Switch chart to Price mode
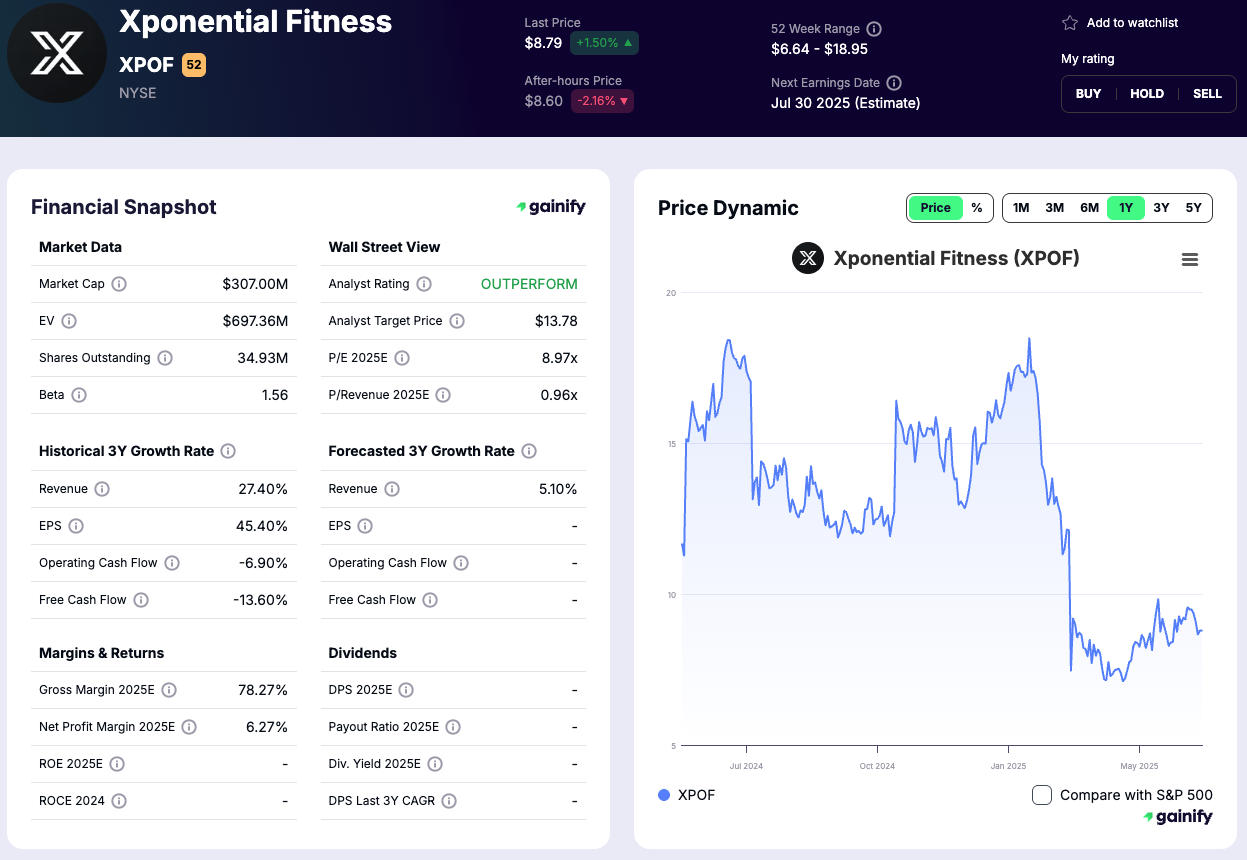This screenshot has height=860, width=1247. pyautogui.click(x=935, y=208)
